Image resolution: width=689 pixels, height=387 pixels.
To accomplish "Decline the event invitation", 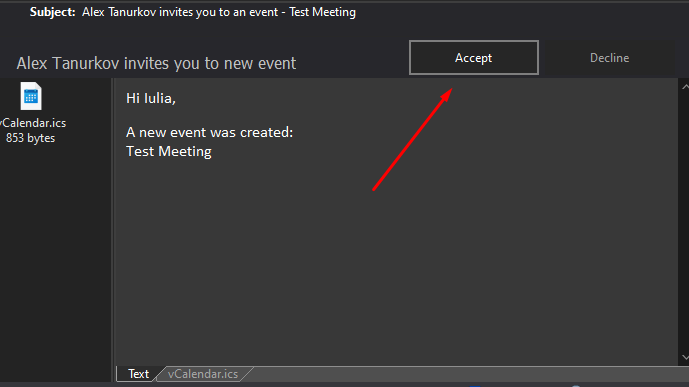I will (x=609, y=58).
